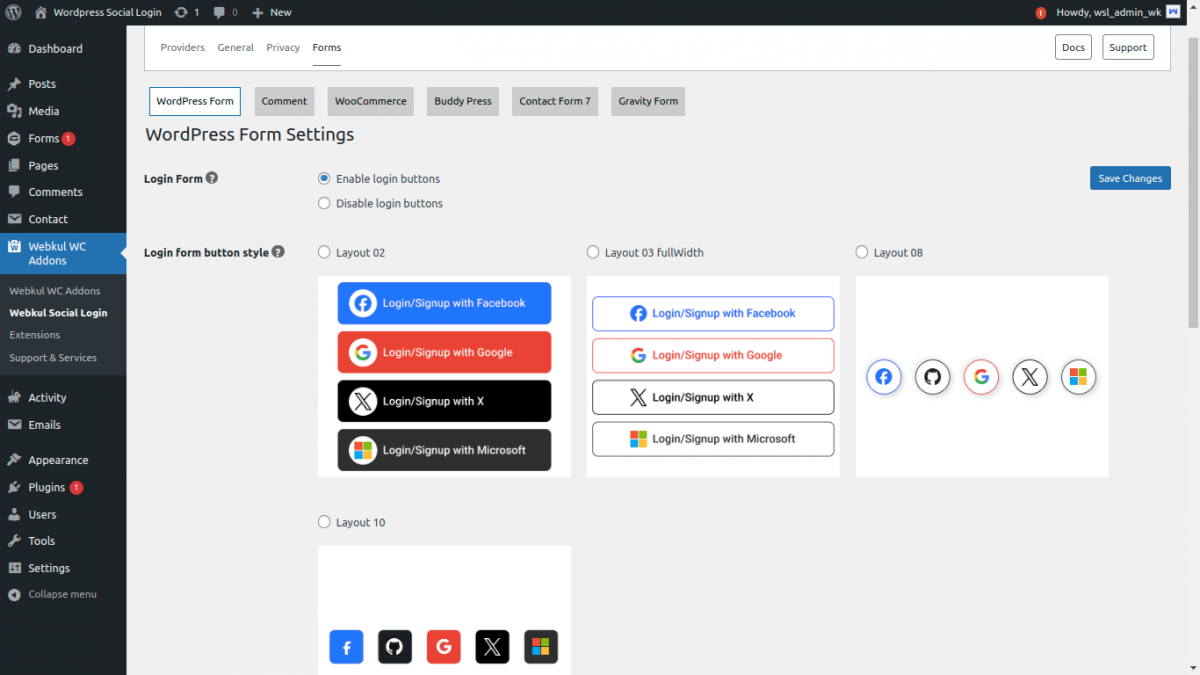Collapse the admin sidebar menu
Image resolution: width=1200 pixels, height=675 pixels.
tap(63, 594)
